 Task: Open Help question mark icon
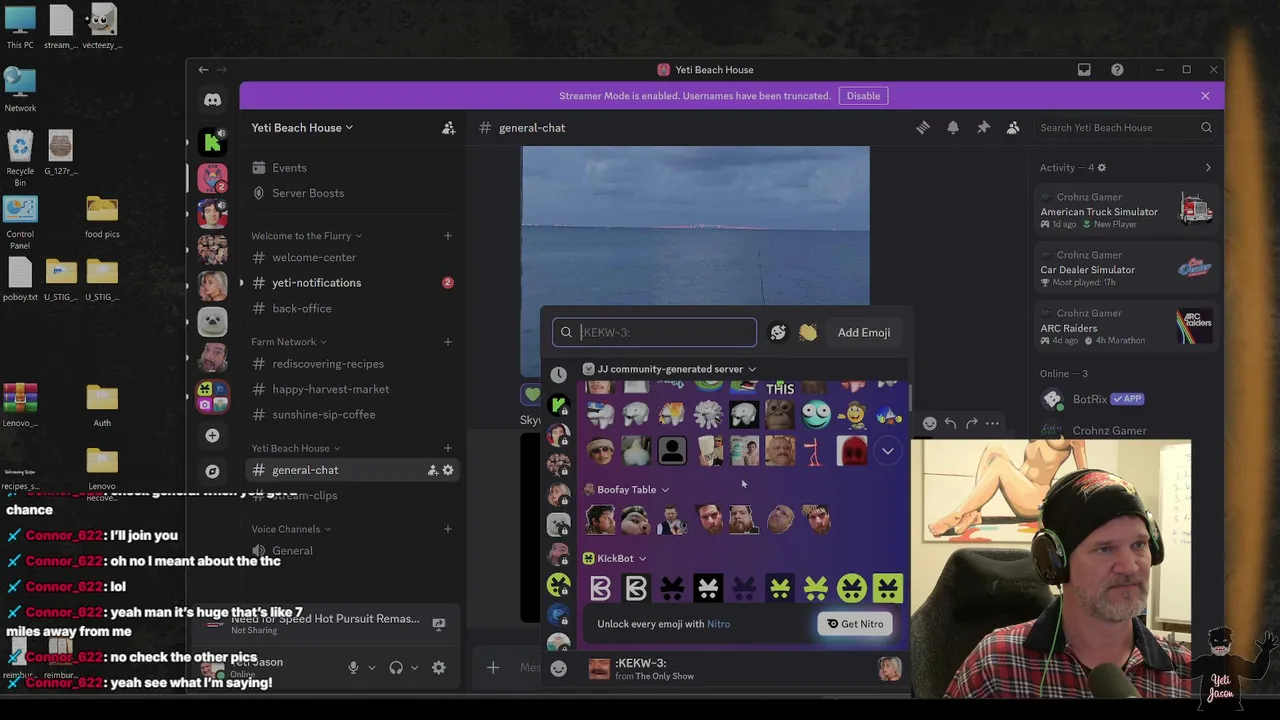point(1117,70)
